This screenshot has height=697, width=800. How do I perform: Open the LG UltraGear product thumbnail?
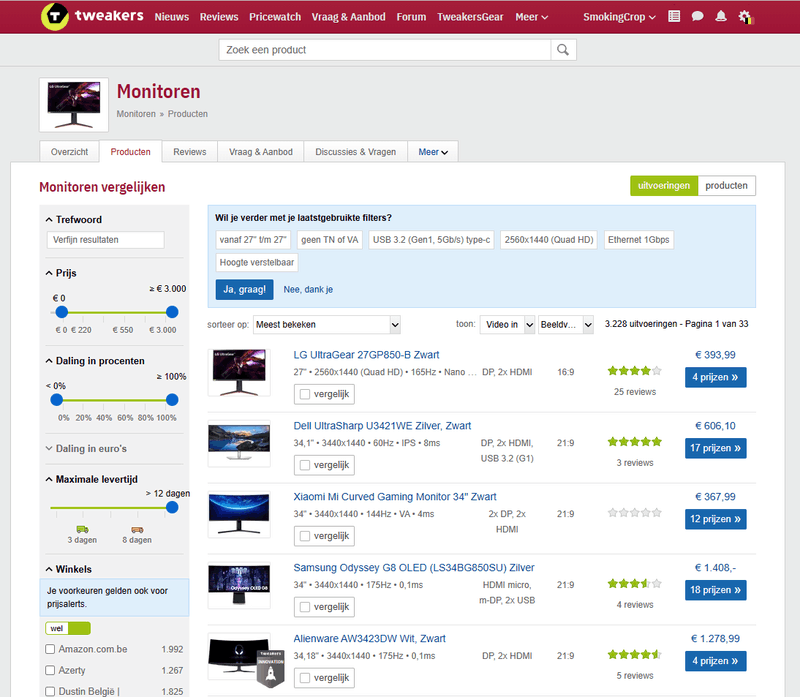(239, 372)
